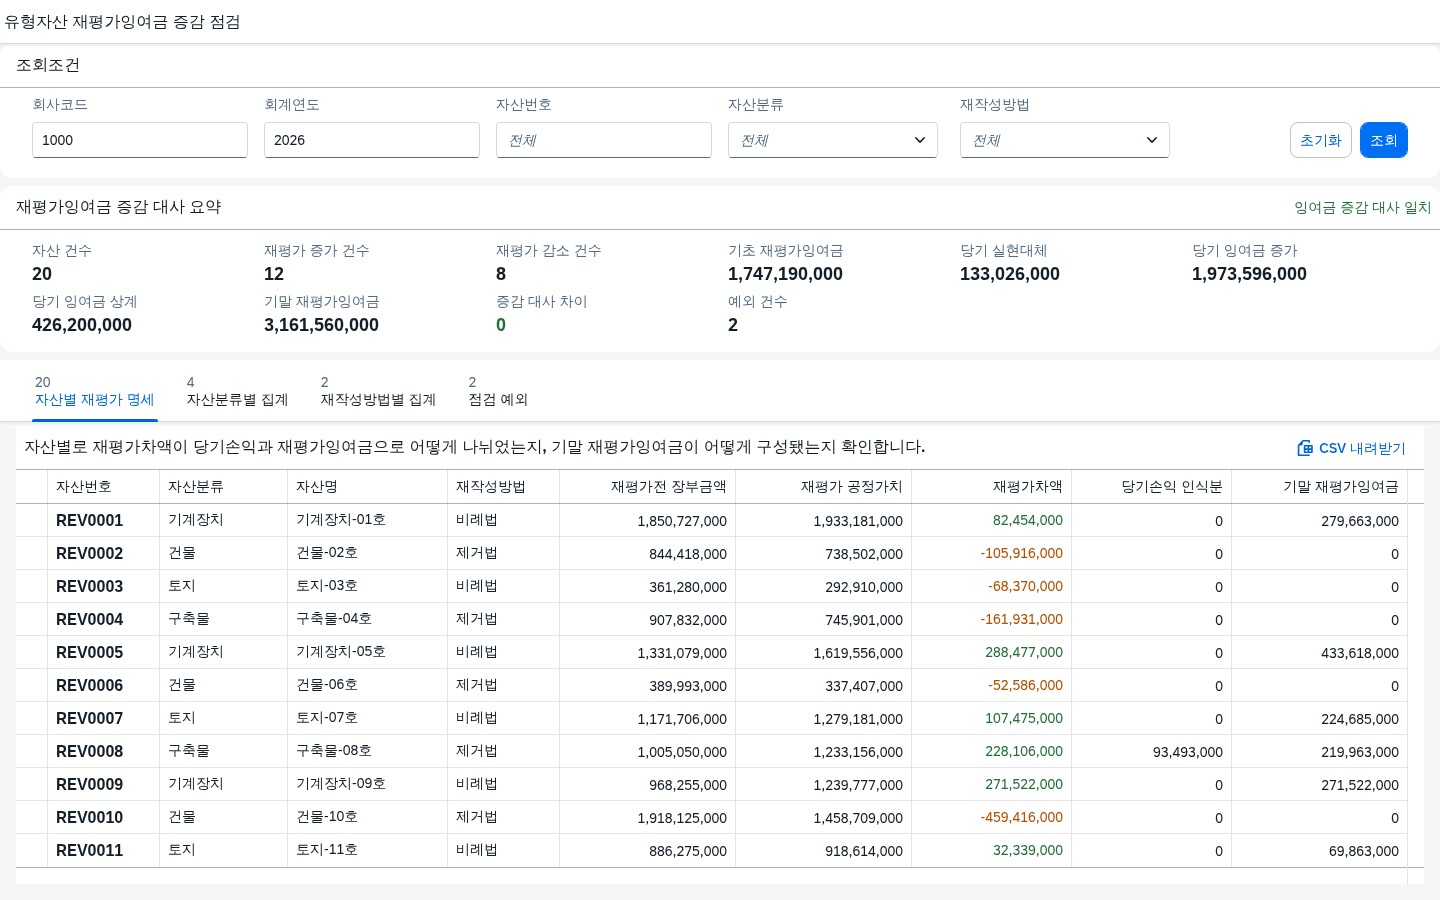
Task: Click asset name 구축물-04호
Action: pyautogui.click(x=334, y=619)
